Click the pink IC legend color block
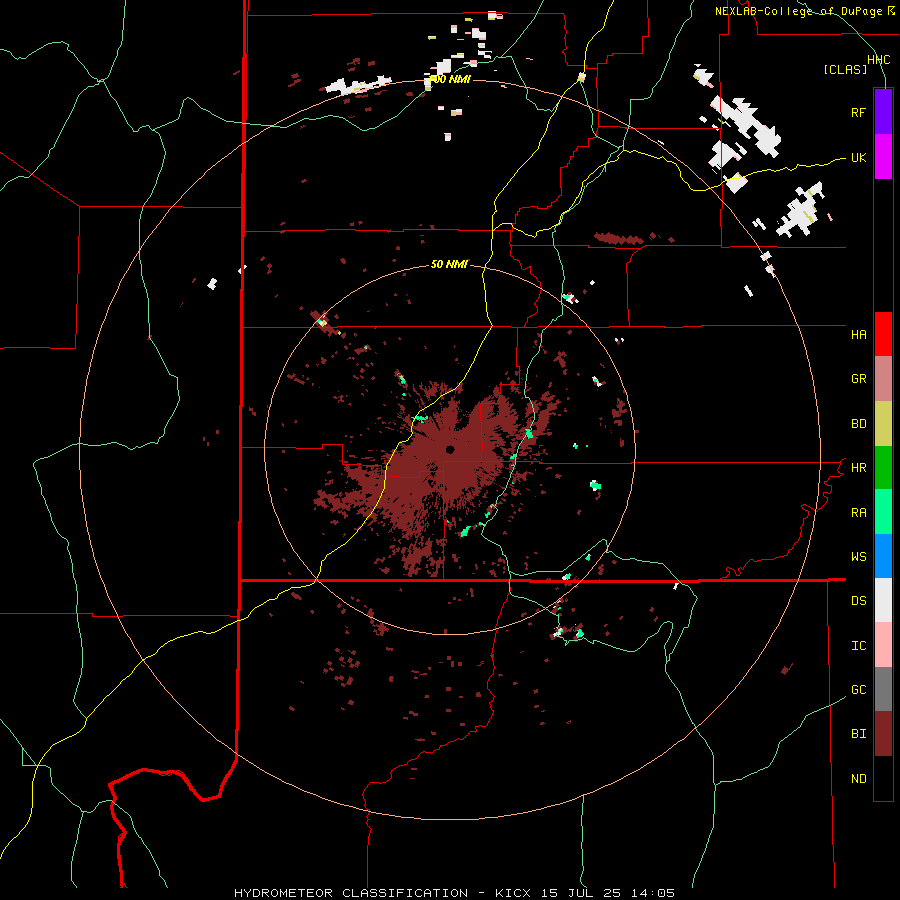900x900 pixels. [883, 645]
